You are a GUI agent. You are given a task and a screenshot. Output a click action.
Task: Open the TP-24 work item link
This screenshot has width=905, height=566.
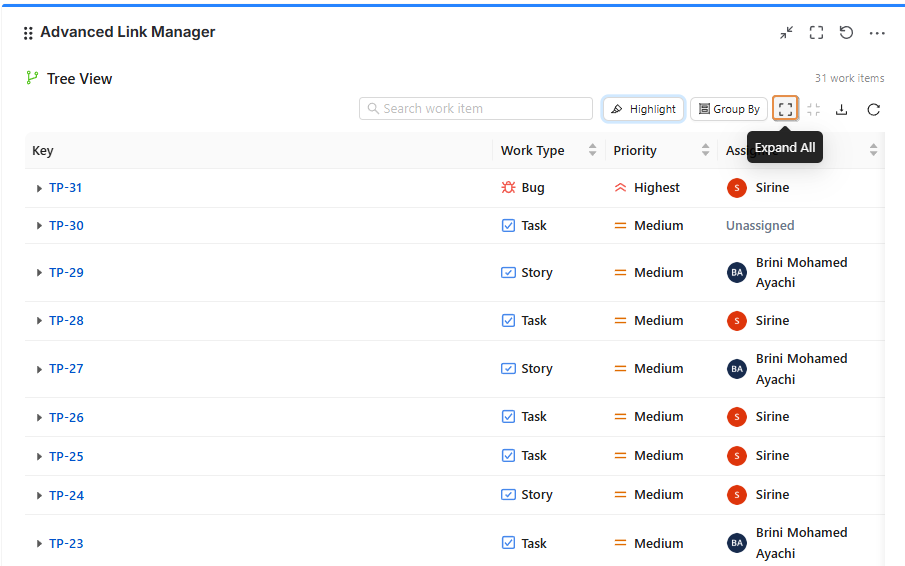click(66, 496)
